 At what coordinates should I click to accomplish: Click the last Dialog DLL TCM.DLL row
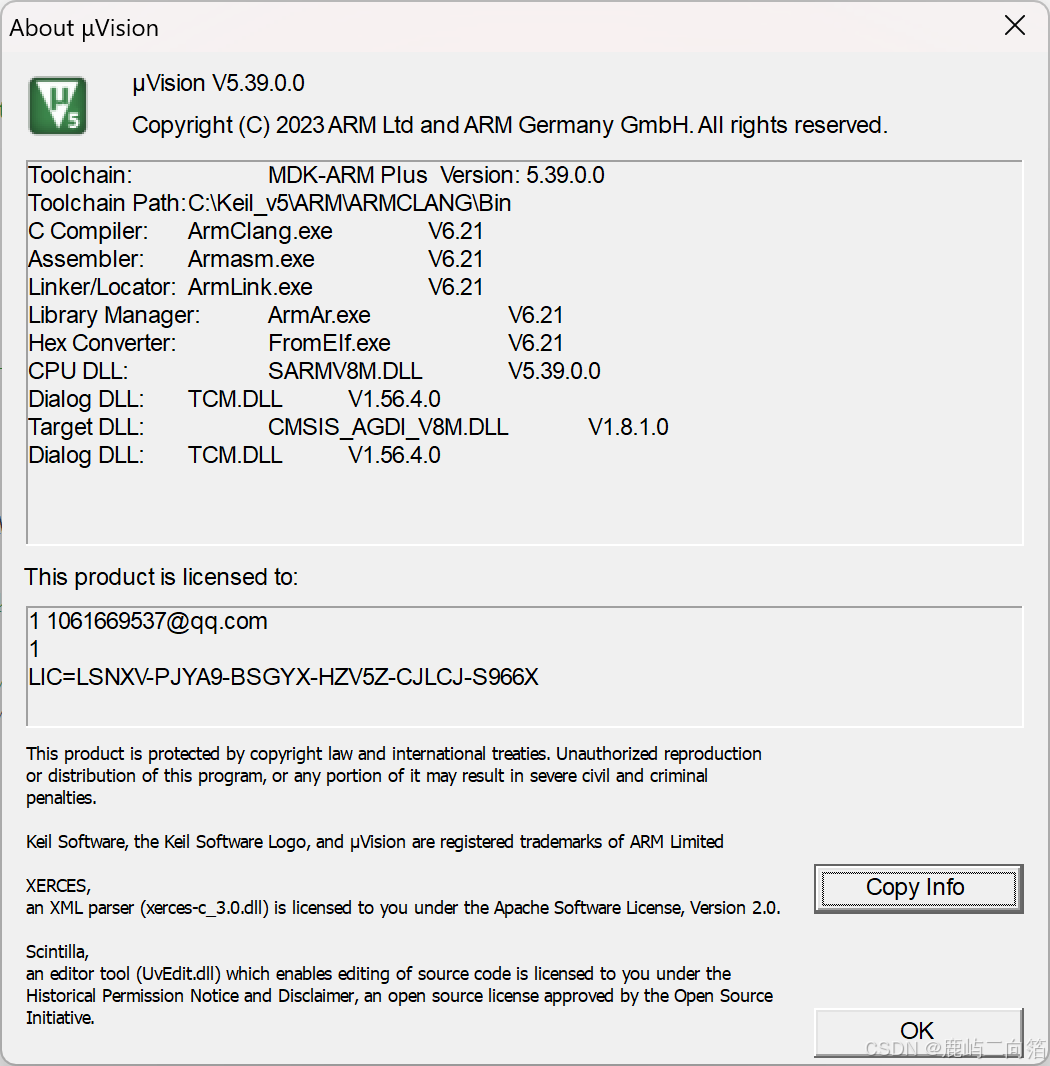tap(235, 455)
